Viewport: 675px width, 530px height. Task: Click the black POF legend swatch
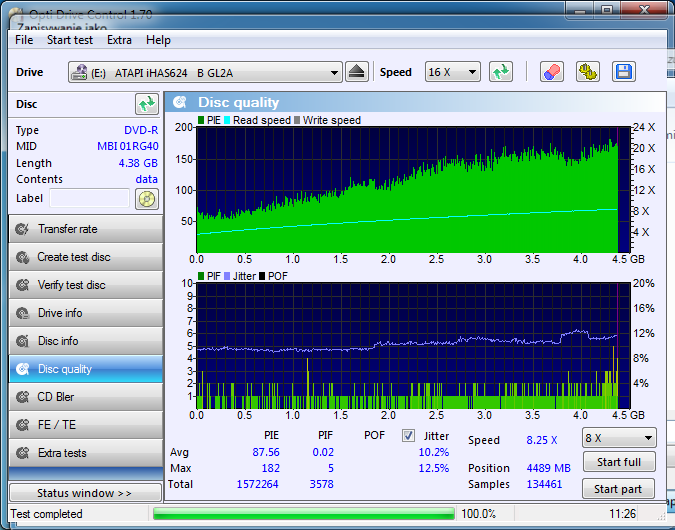coord(262,276)
